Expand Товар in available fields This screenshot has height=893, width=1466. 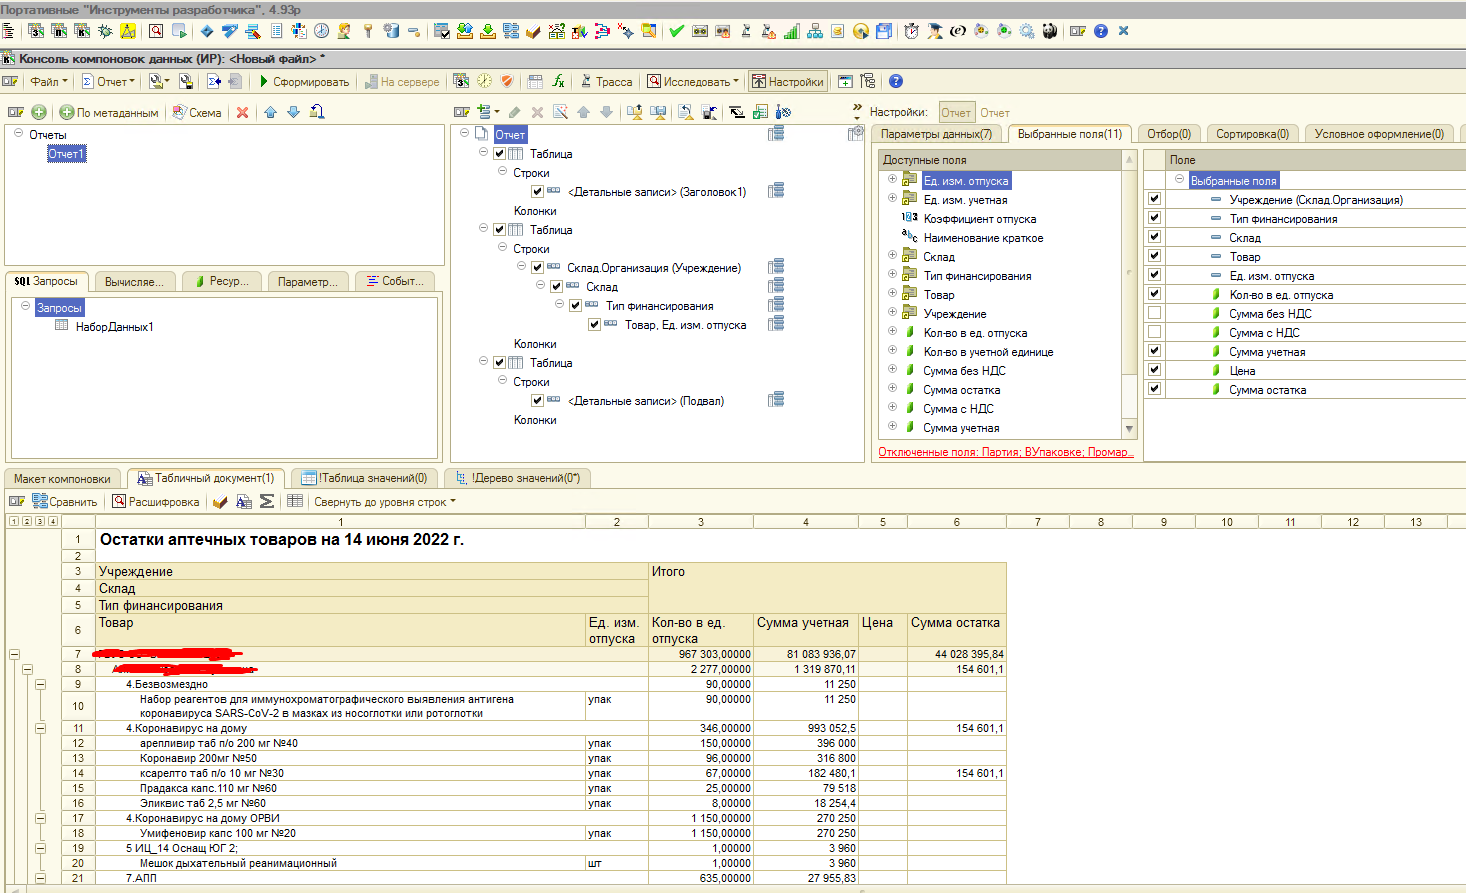(892, 294)
